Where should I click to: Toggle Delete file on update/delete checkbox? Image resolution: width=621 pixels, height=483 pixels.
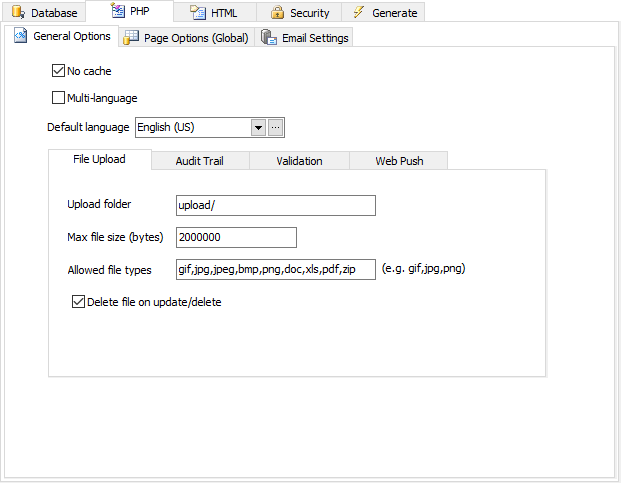click(x=79, y=301)
